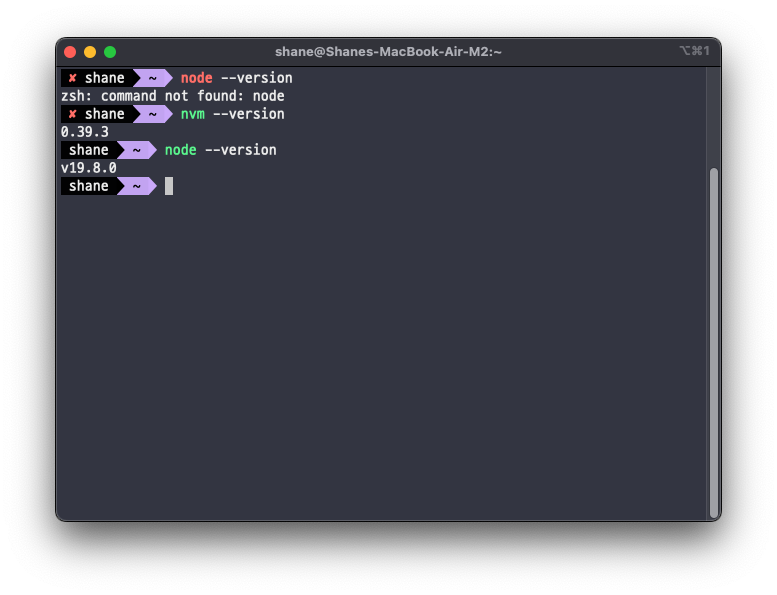Click the 0.39.3 version output
Screen dimensions: 777x595
85,132
